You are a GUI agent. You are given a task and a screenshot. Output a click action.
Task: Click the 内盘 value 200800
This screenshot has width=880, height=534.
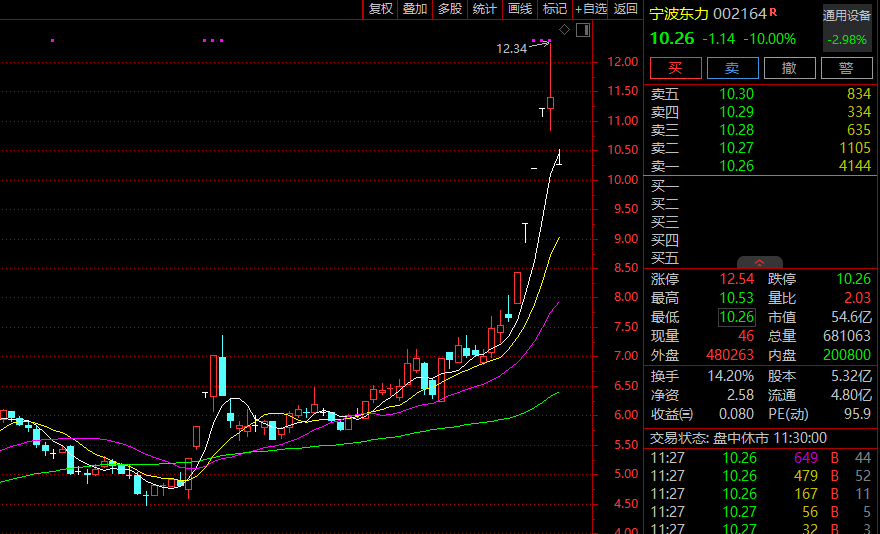click(847, 355)
